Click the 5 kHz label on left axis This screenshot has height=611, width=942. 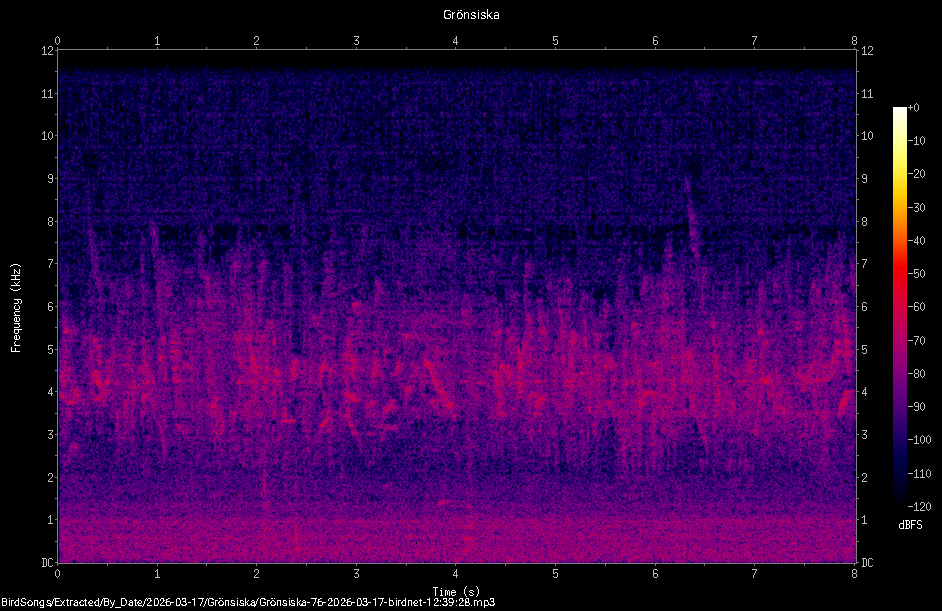[50, 349]
